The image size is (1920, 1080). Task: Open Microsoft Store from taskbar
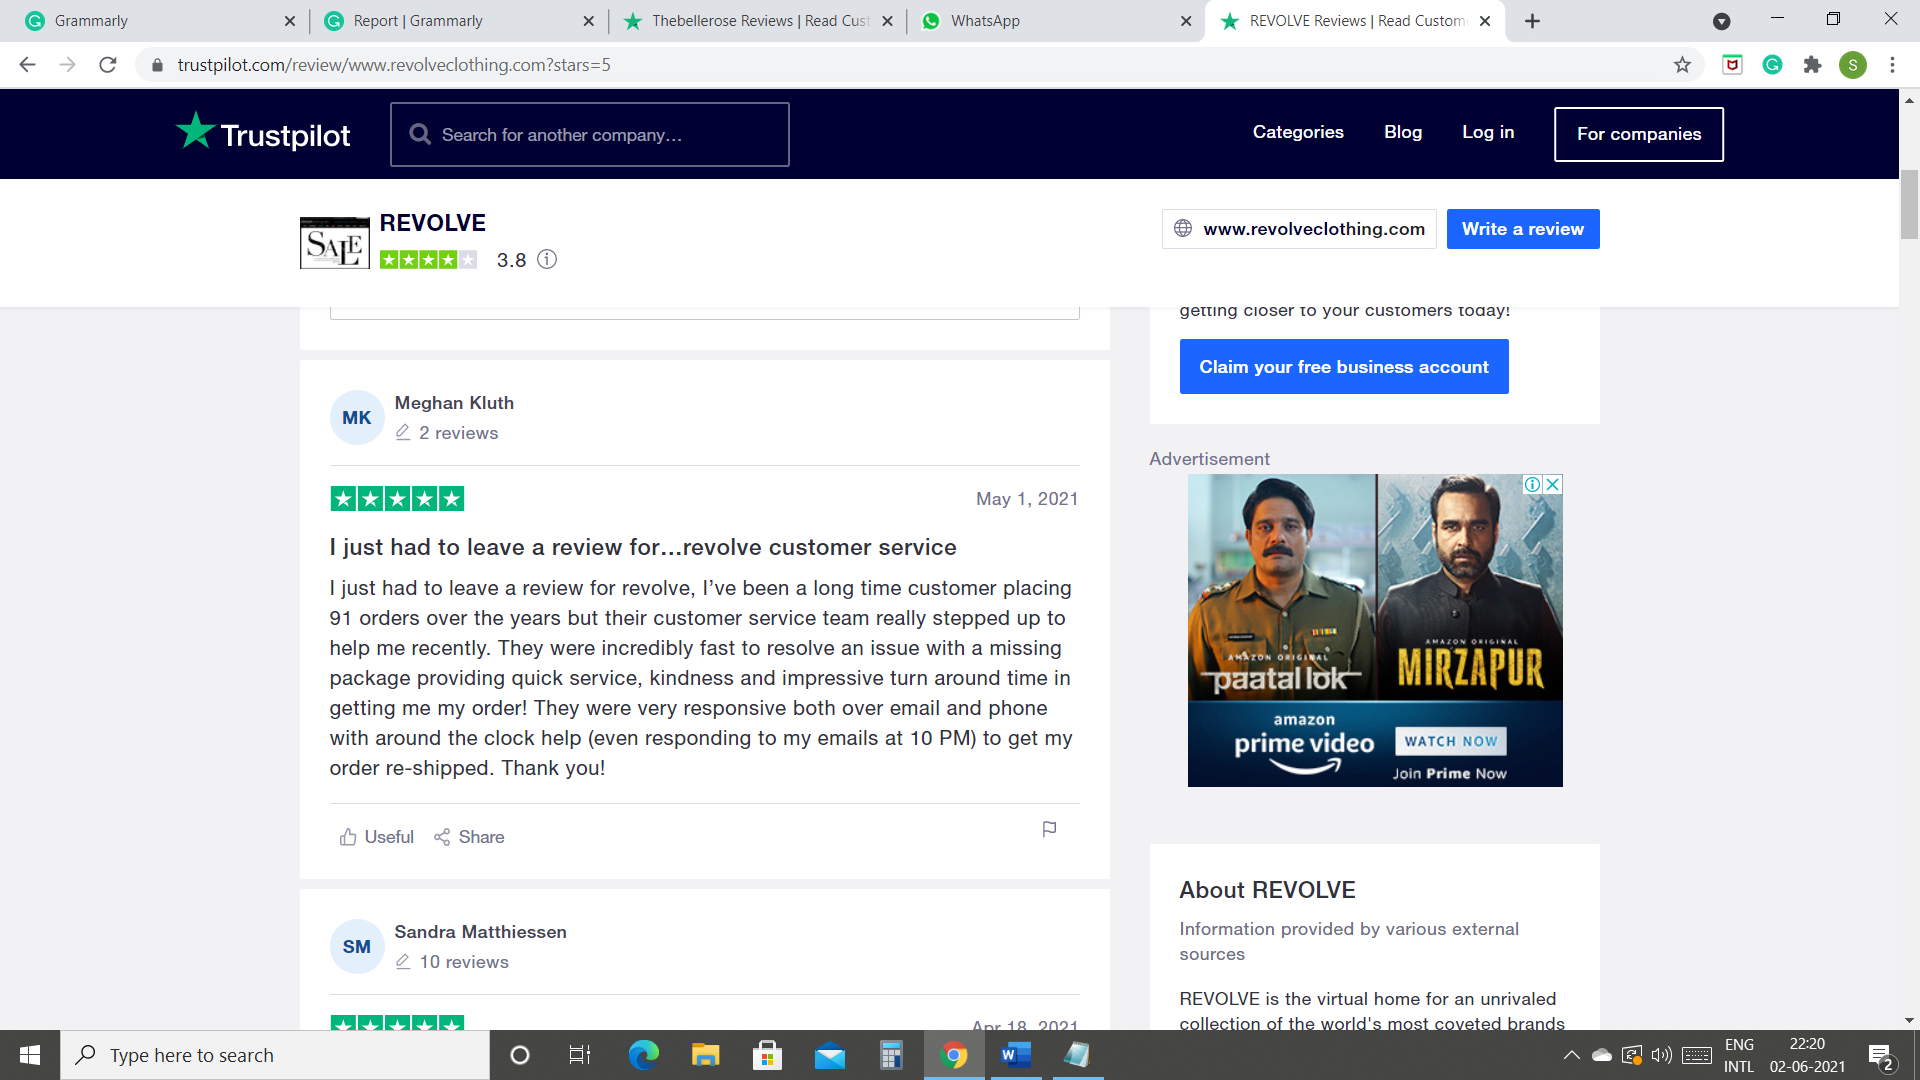(x=767, y=1055)
